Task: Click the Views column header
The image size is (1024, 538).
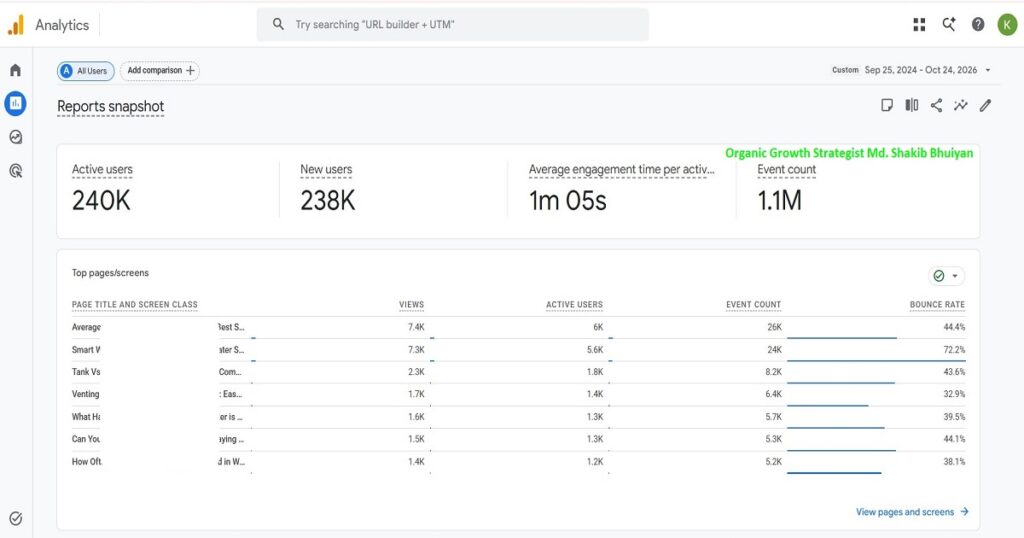Action: pyautogui.click(x=411, y=304)
